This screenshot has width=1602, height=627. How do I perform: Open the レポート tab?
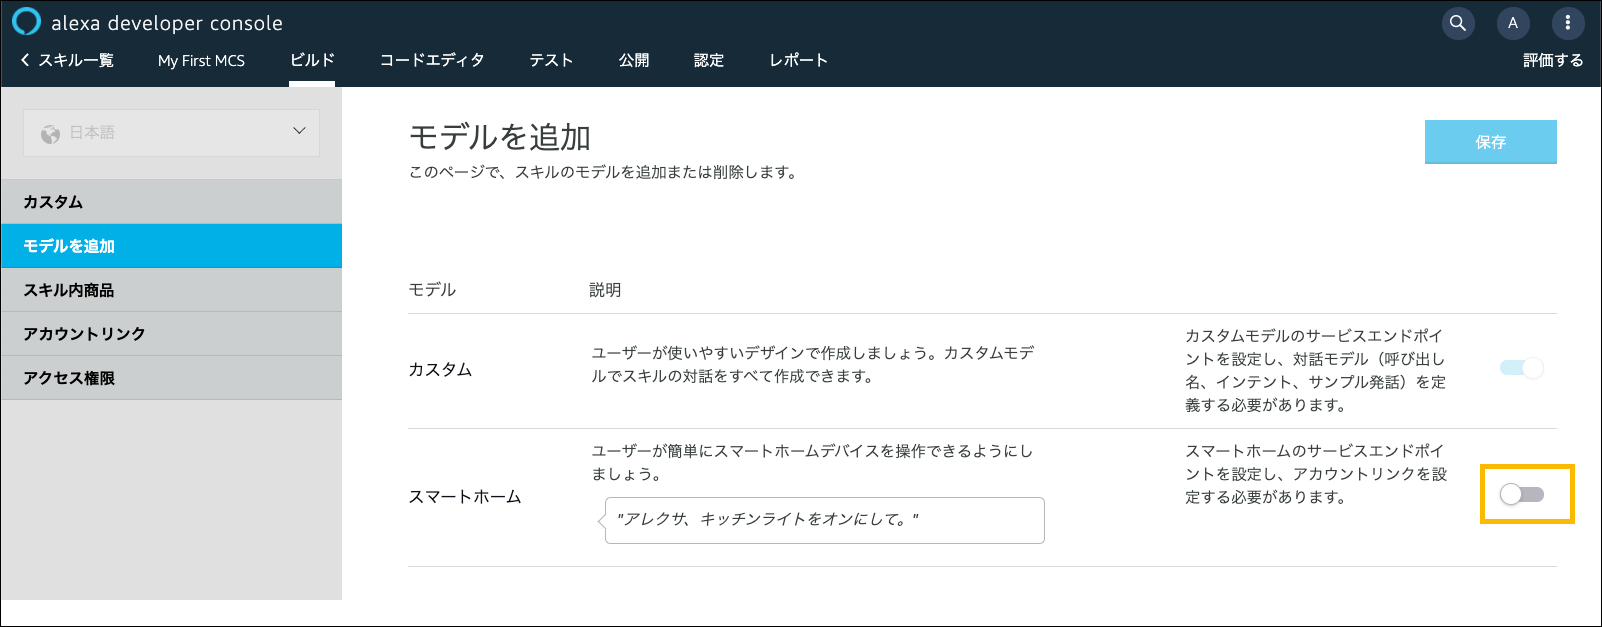798,60
